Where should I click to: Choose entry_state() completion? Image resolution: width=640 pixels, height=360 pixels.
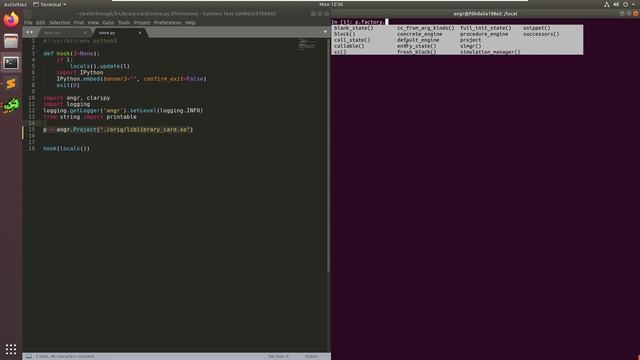[416, 46]
